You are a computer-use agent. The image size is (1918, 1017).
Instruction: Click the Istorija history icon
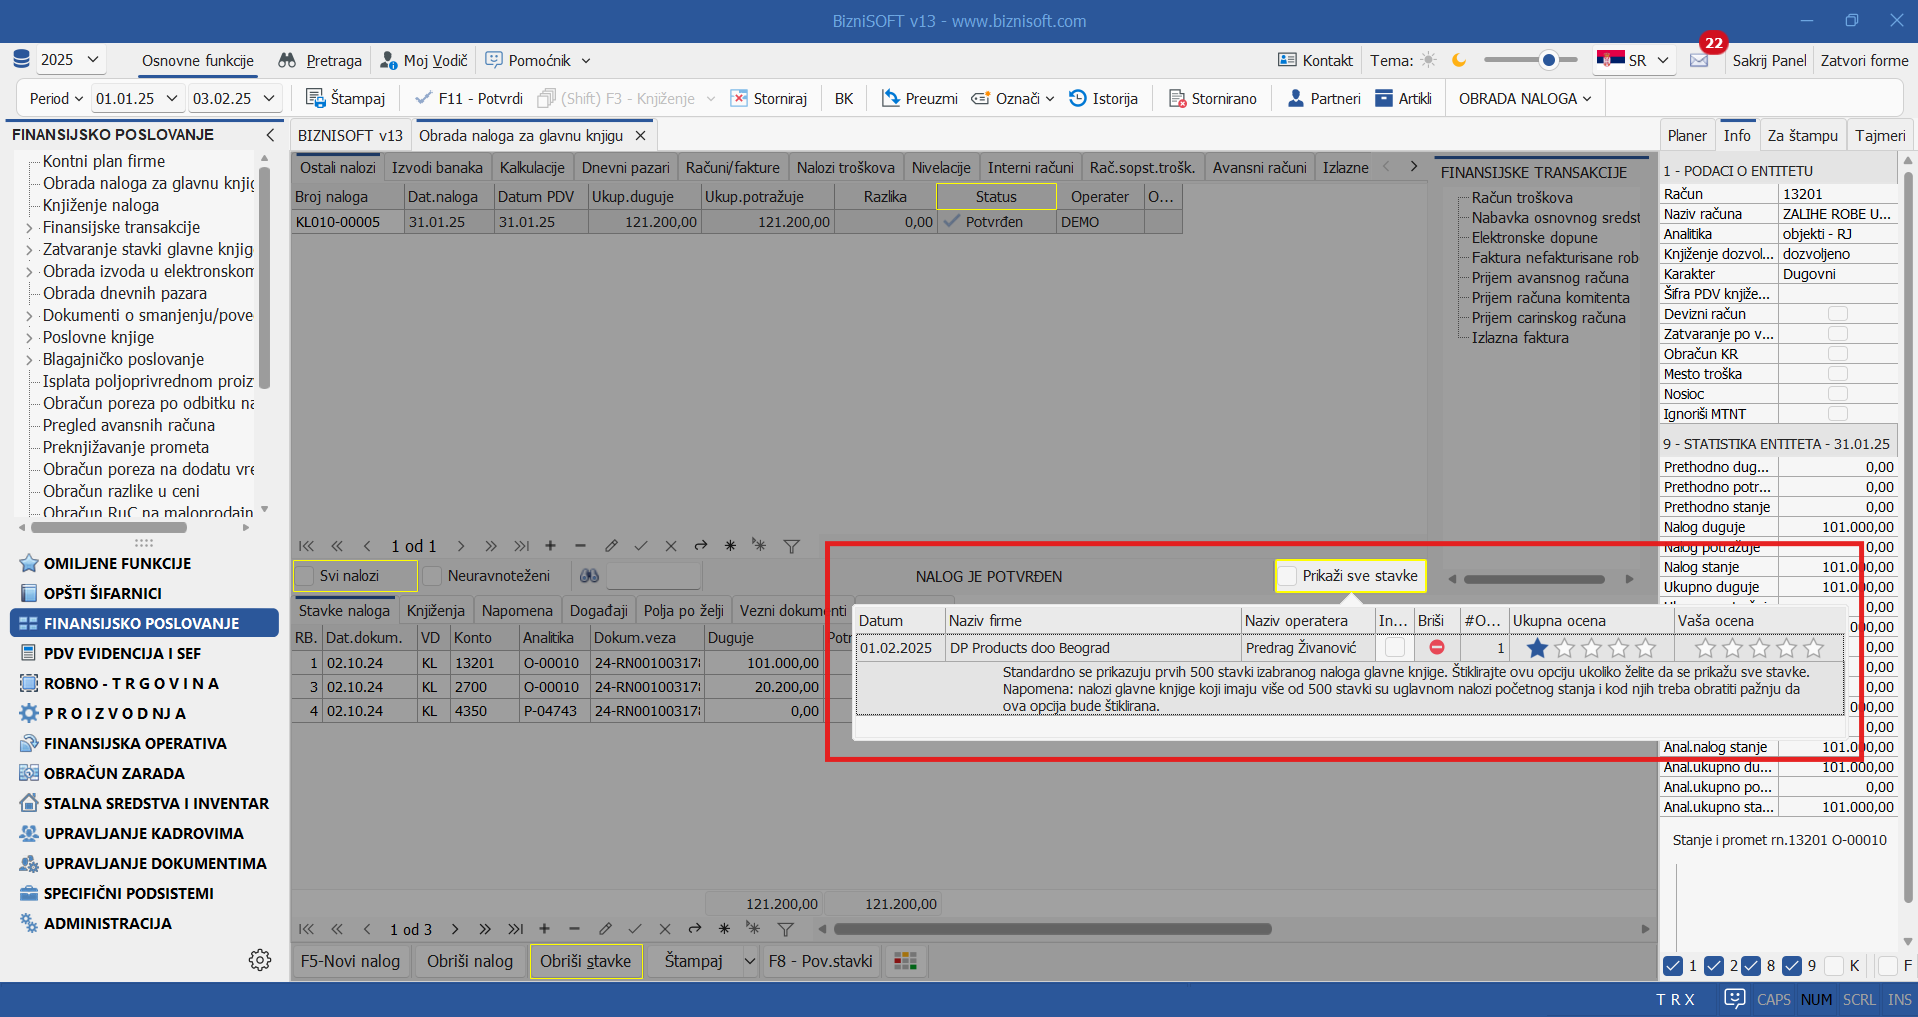(1078, 99)
